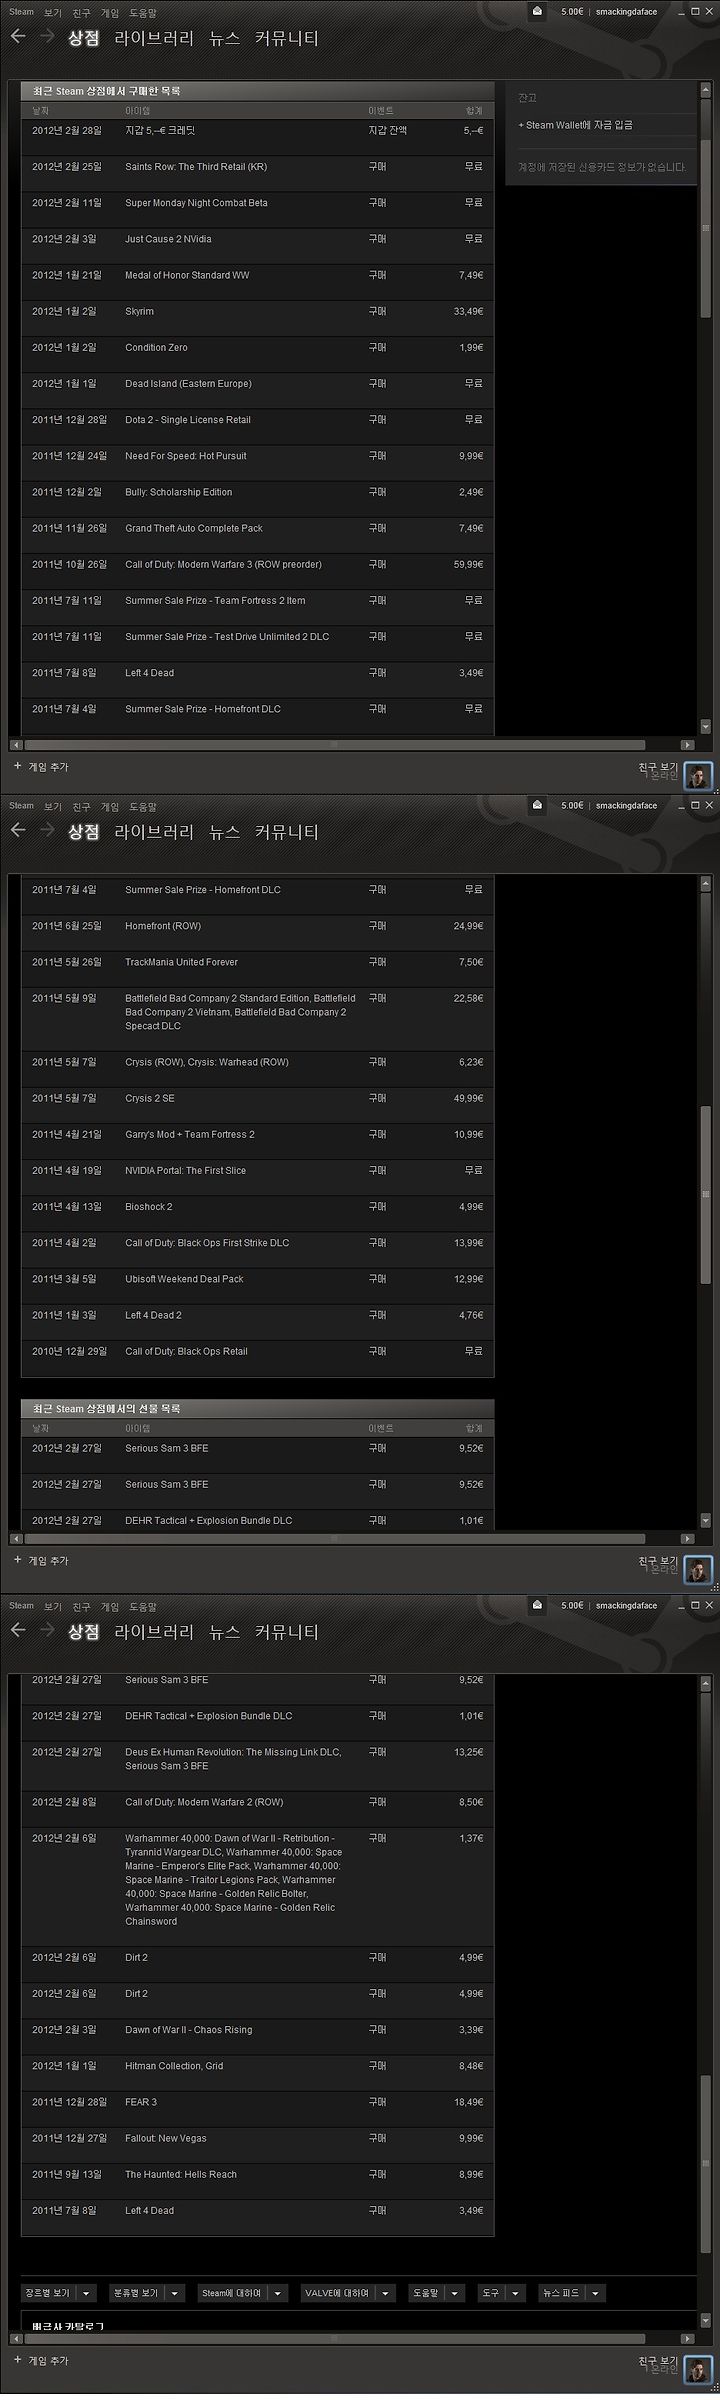Open 친구 menu in first window

82,13
